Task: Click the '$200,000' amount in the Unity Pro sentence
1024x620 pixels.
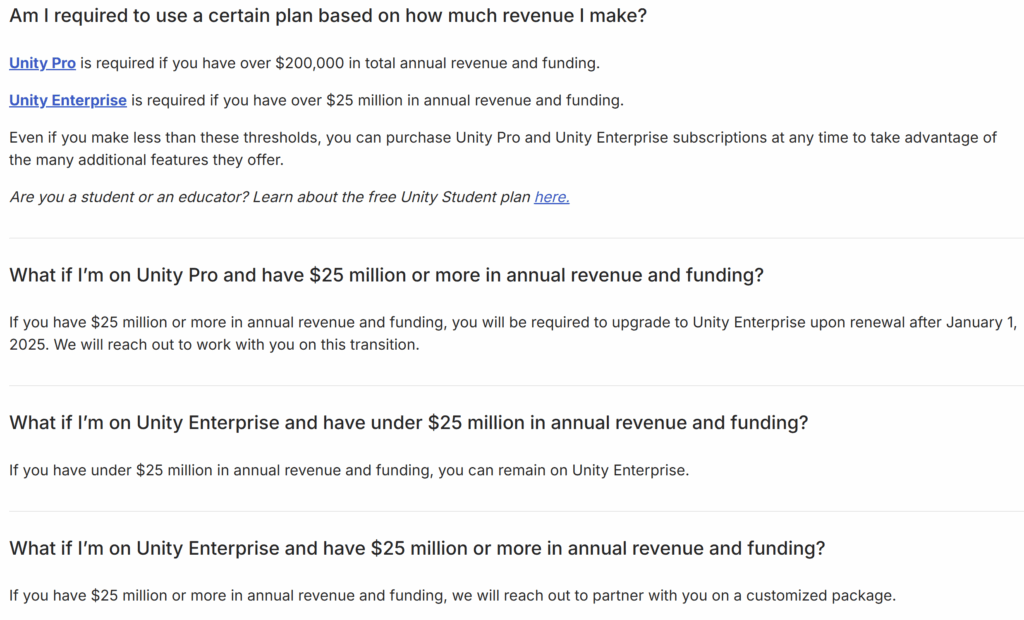Action: click(x=309, y=63)
